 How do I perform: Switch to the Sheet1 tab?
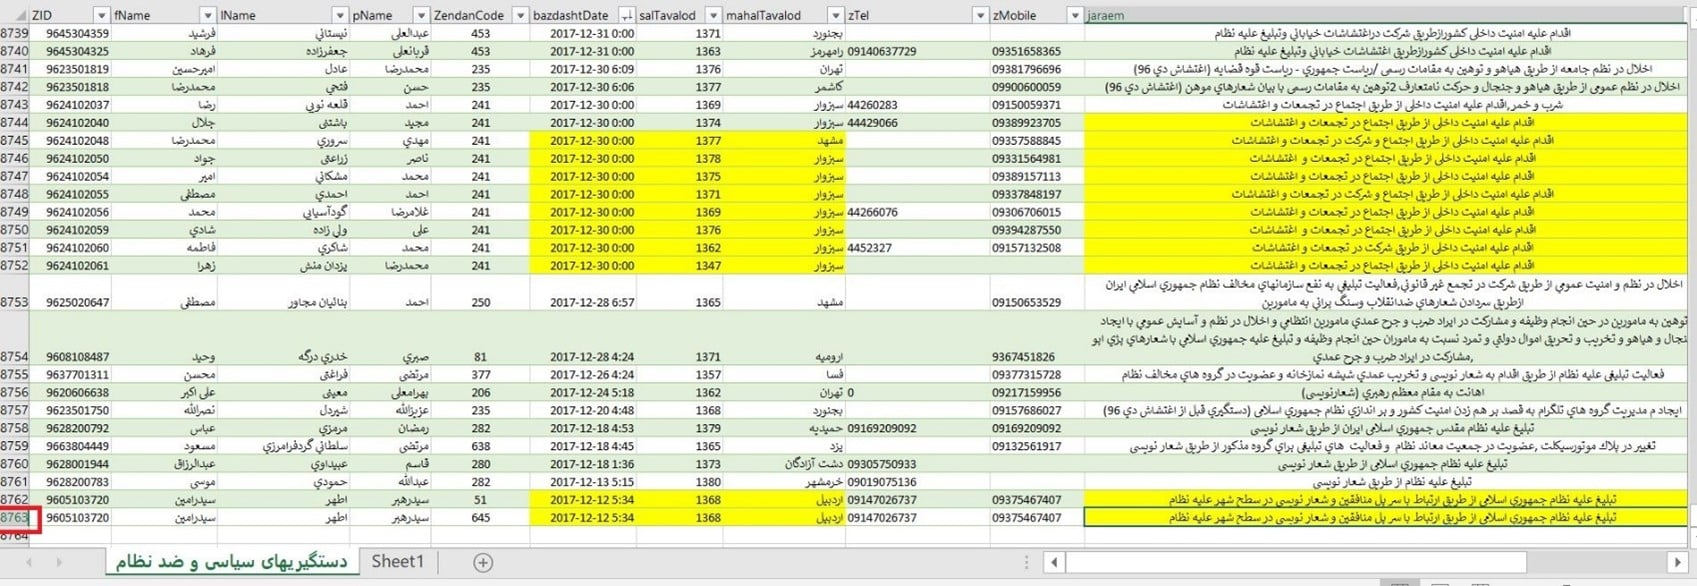click(x=398, y=561)
